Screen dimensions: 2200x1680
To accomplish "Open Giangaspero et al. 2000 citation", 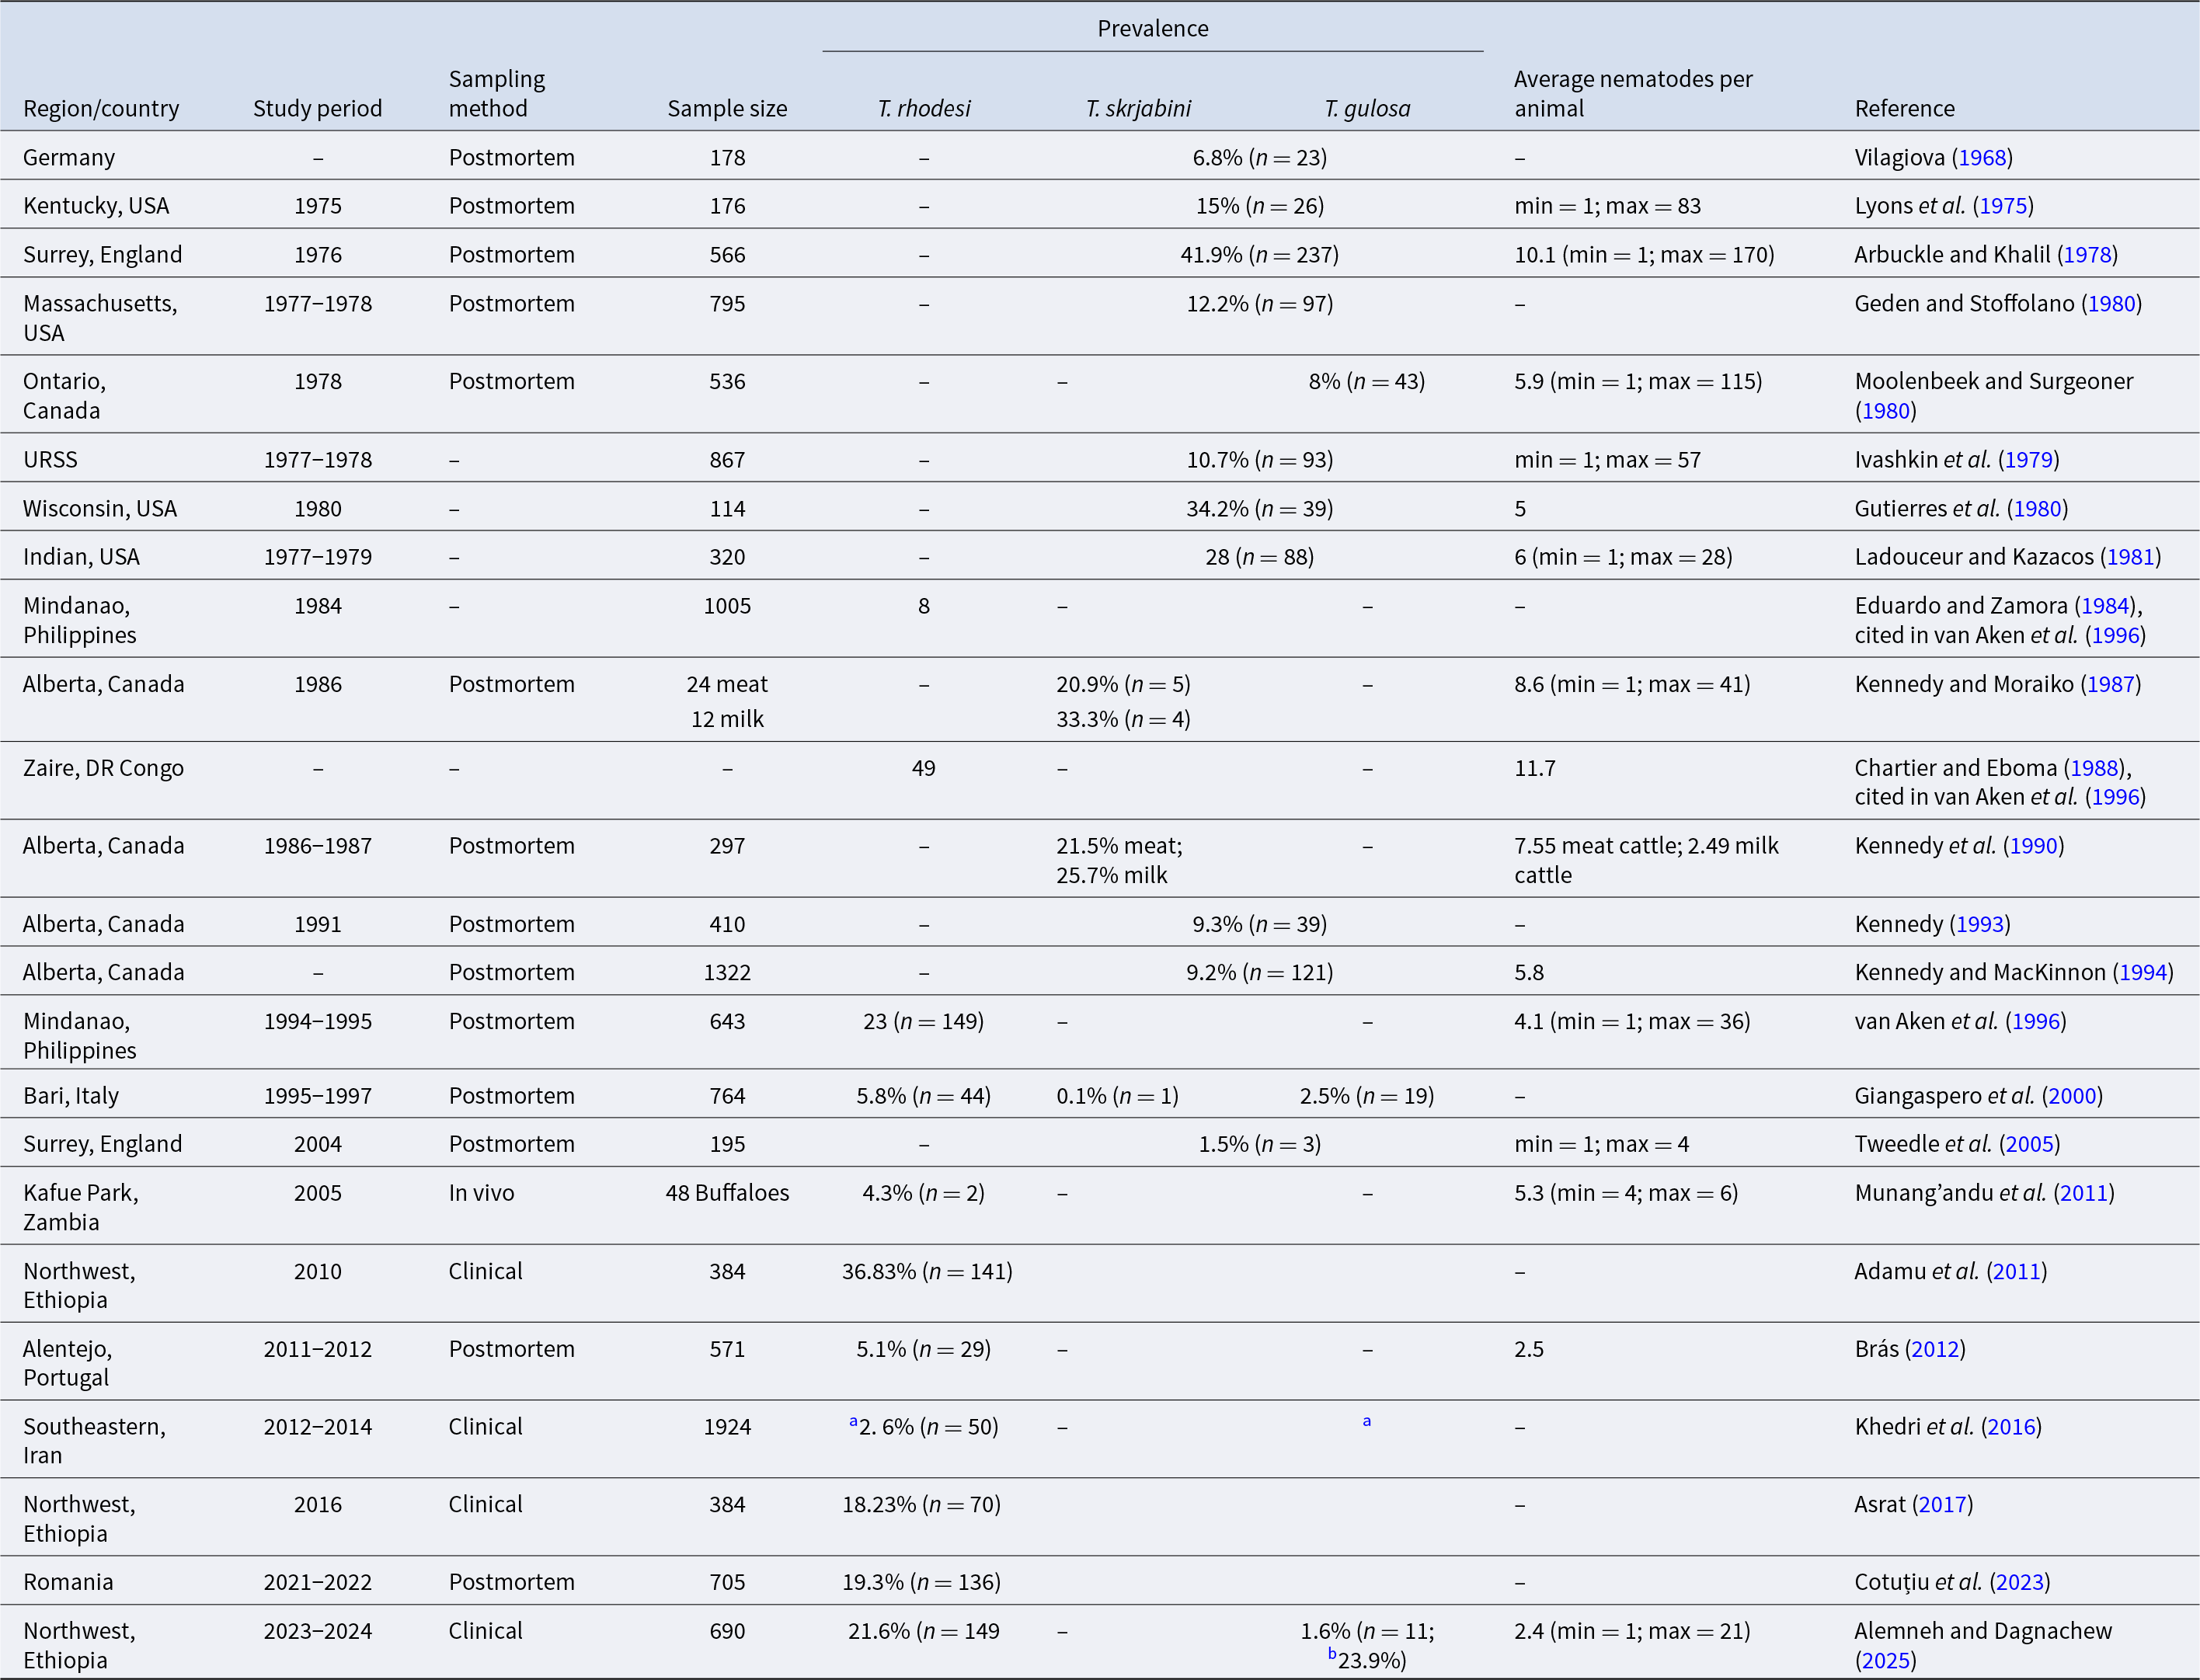I will pyautogui.click(x=2071, y=1096).
